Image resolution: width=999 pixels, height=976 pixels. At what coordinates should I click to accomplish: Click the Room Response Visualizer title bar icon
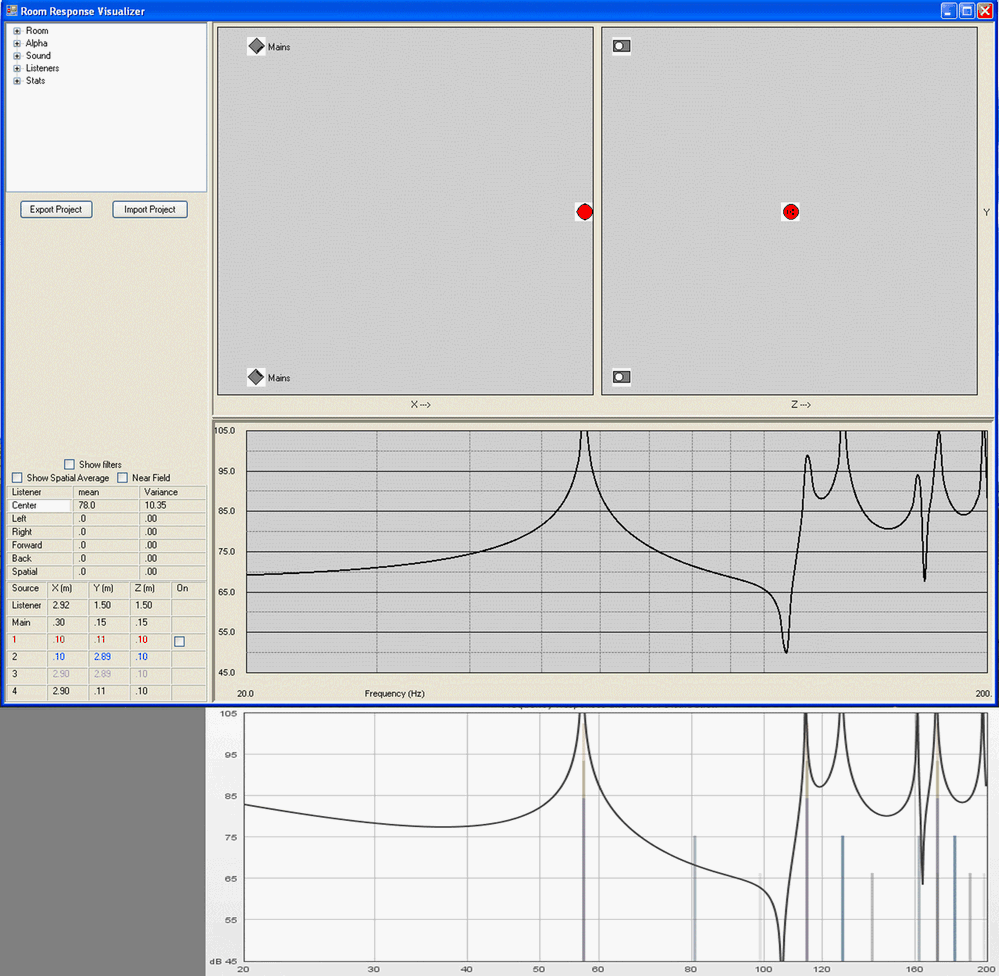(11, 11)
